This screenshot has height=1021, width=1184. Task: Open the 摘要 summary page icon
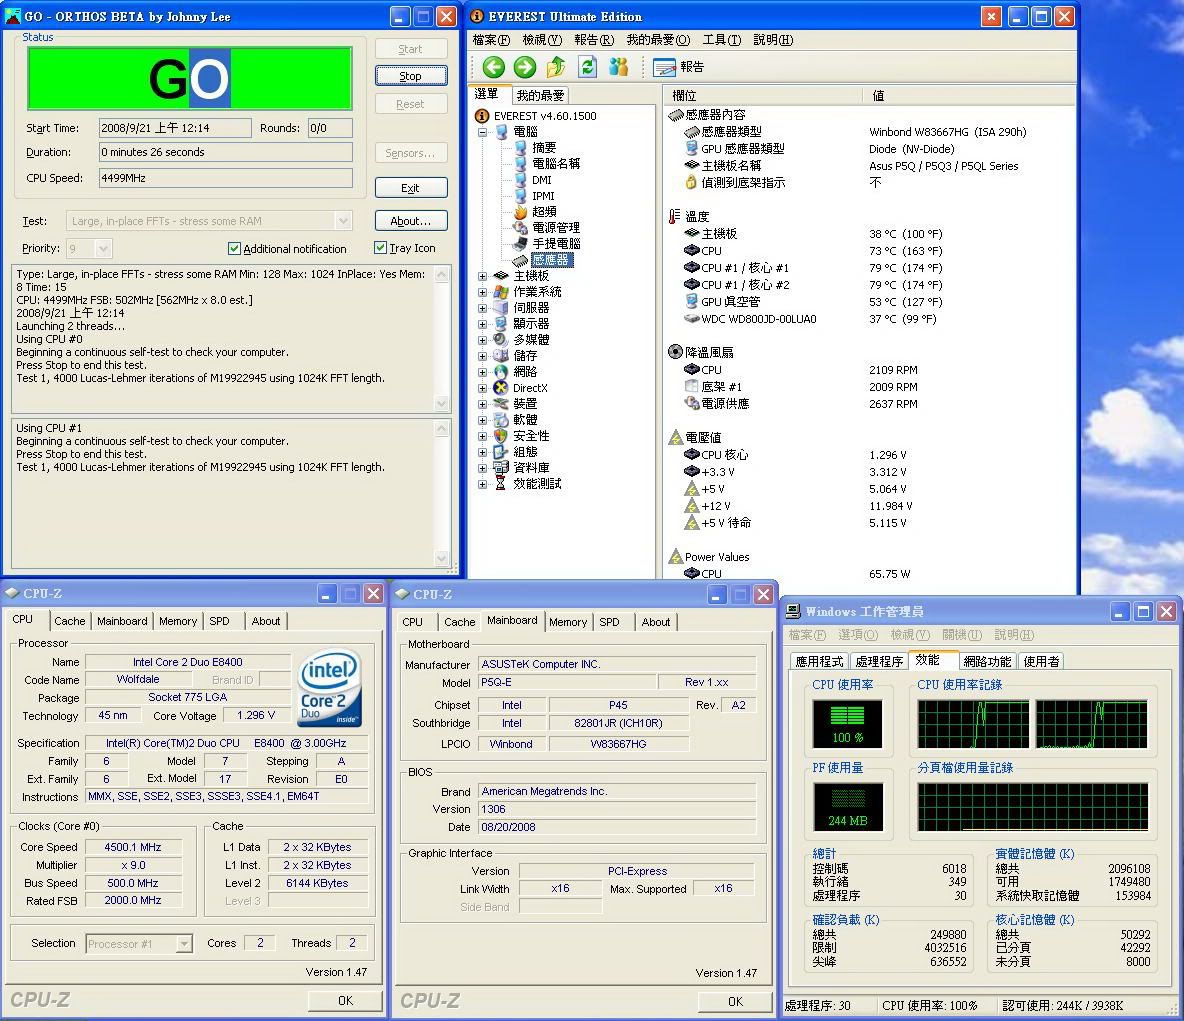pyautogui.click(x=520, y=148)
